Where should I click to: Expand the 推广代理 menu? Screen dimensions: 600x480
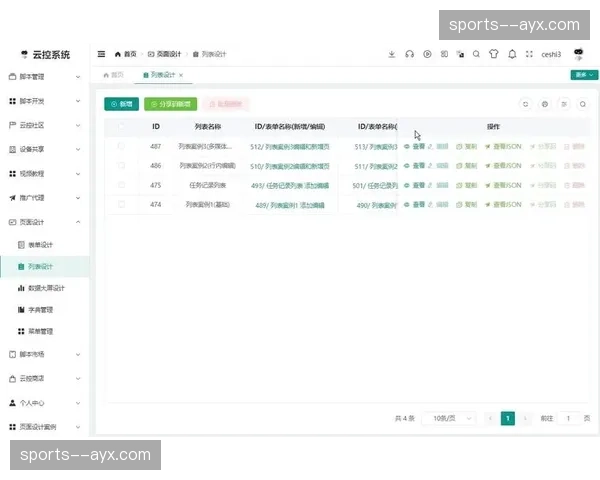pyautogui.click(x=45, y=198)
